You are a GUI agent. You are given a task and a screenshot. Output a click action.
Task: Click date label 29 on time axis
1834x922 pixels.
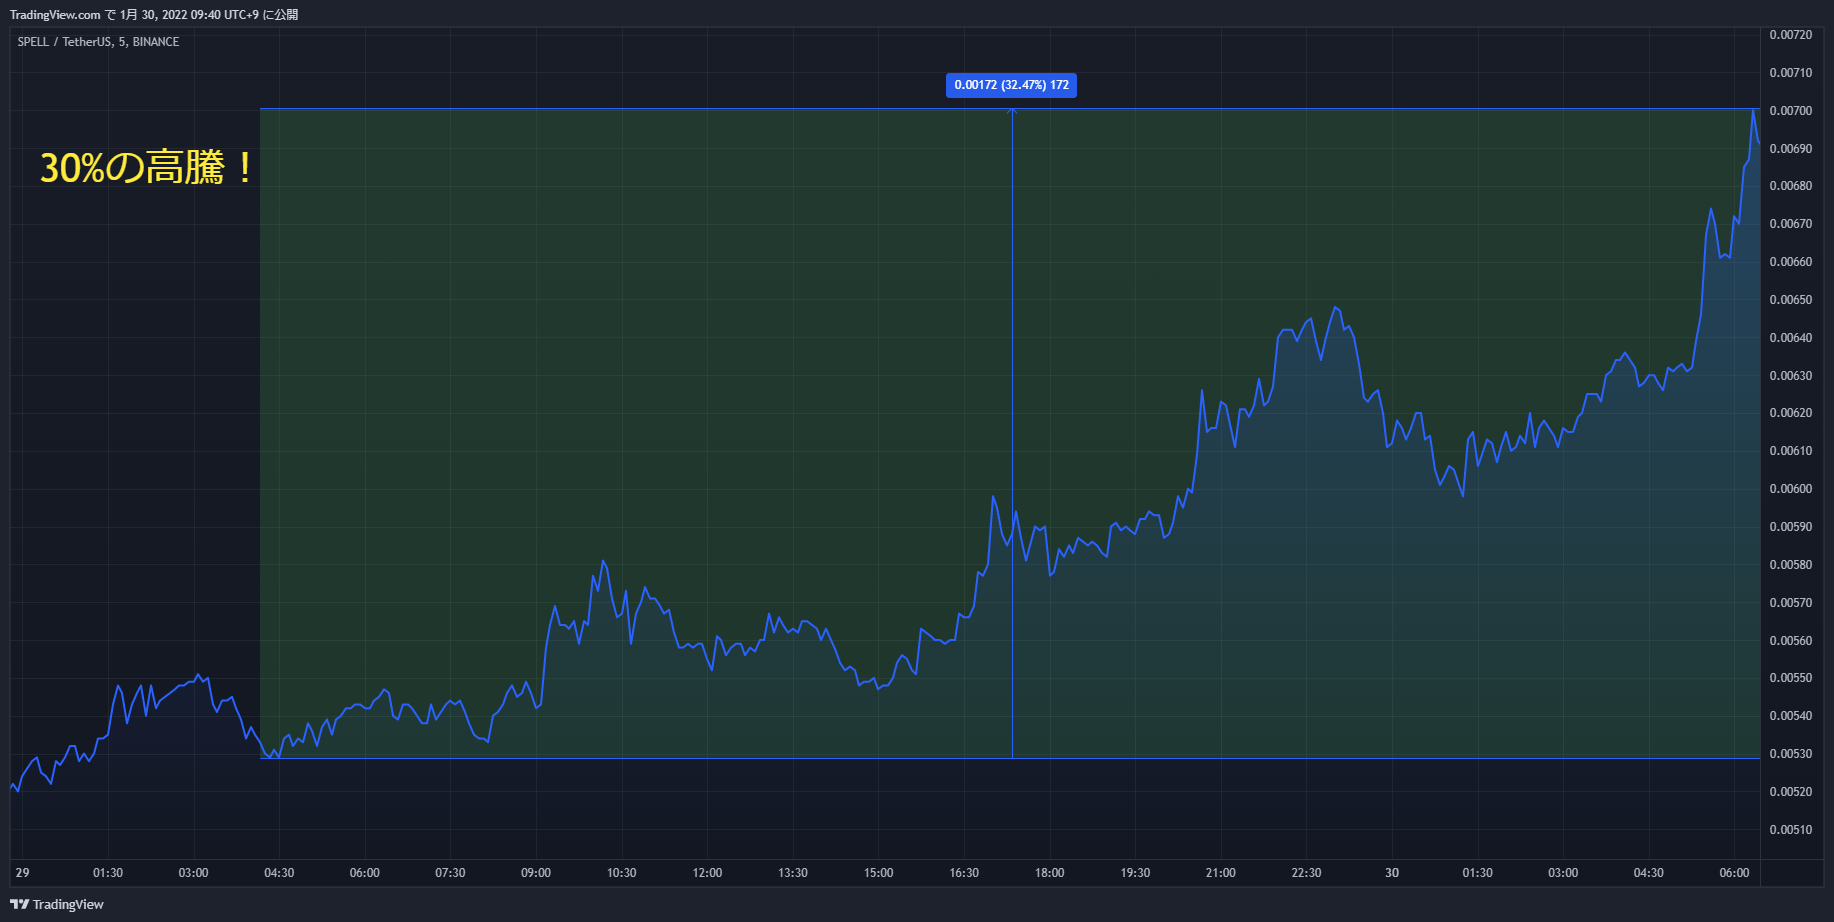pos(22,873)
